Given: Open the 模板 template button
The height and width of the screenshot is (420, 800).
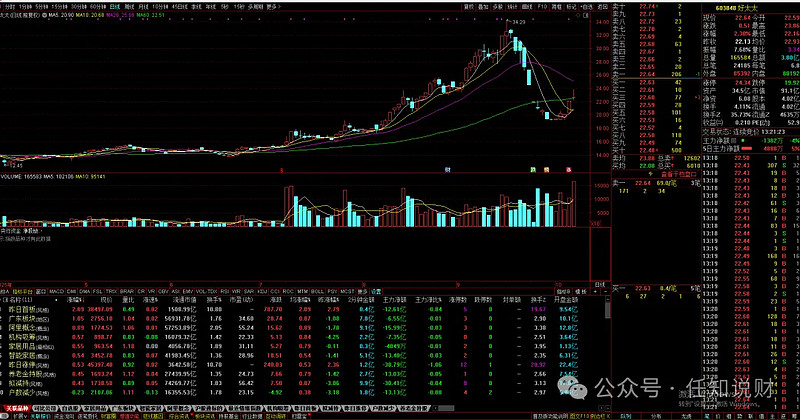Looking at the screenshot, I should (581, 291).
